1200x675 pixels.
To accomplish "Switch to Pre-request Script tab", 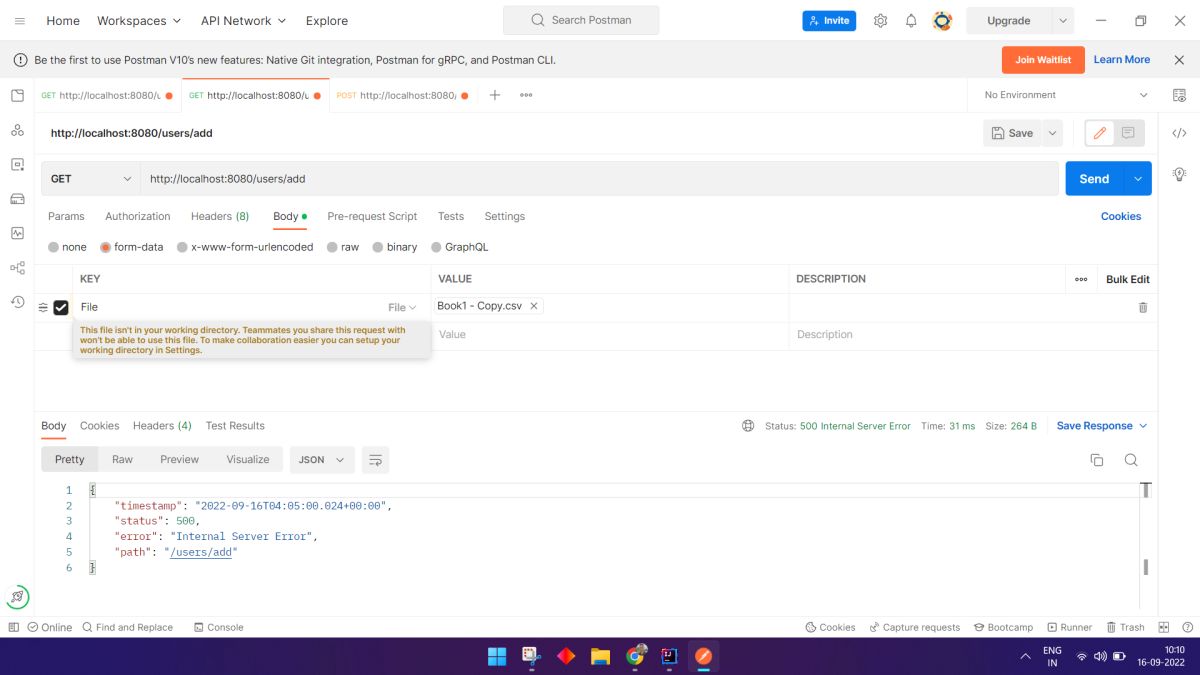I will tap(372, 216).
